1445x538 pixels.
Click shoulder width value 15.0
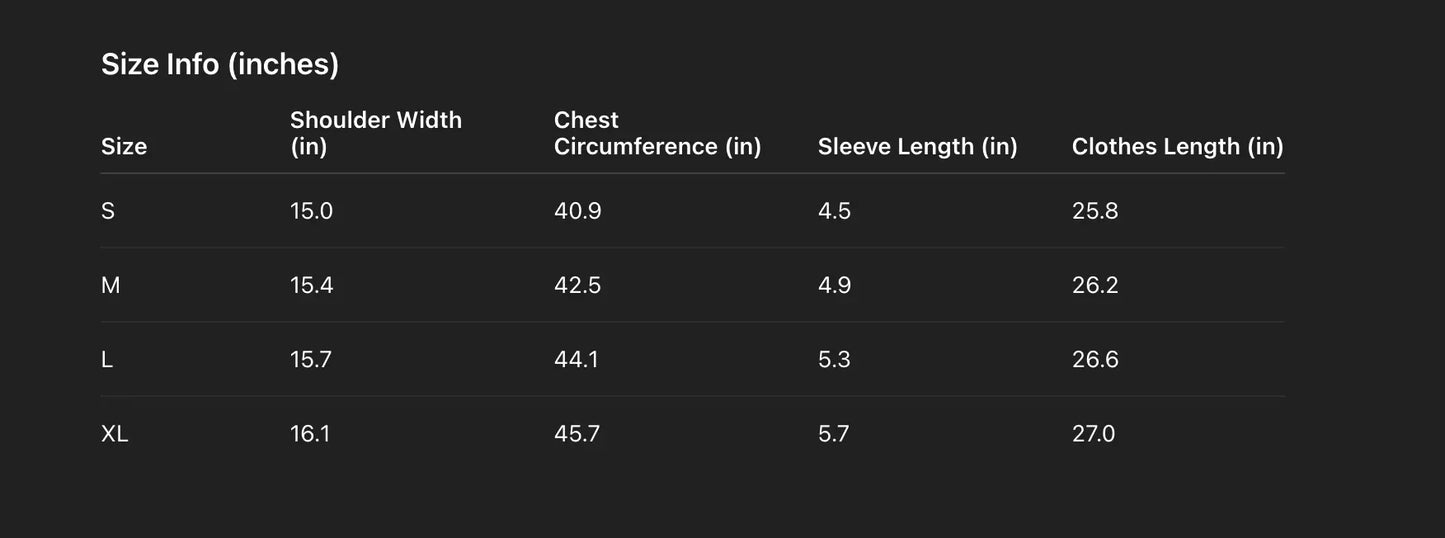point(311,211)
